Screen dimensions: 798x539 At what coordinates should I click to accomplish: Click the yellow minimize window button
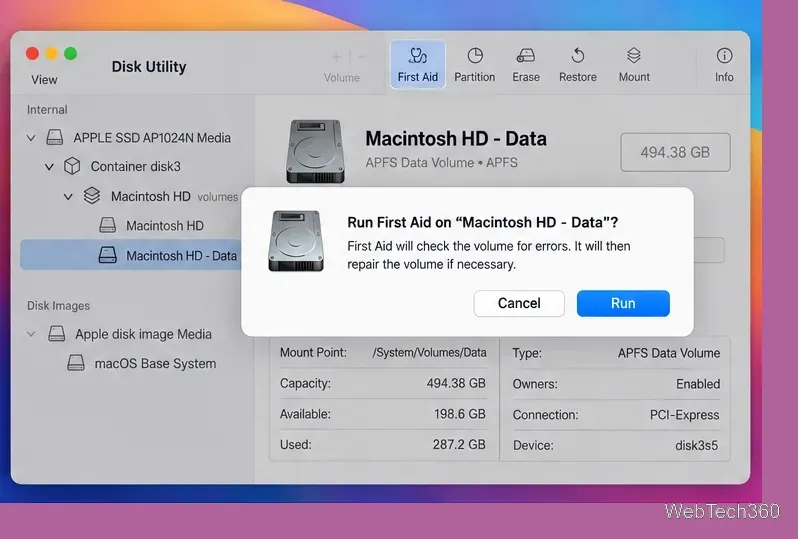point(51,53)
